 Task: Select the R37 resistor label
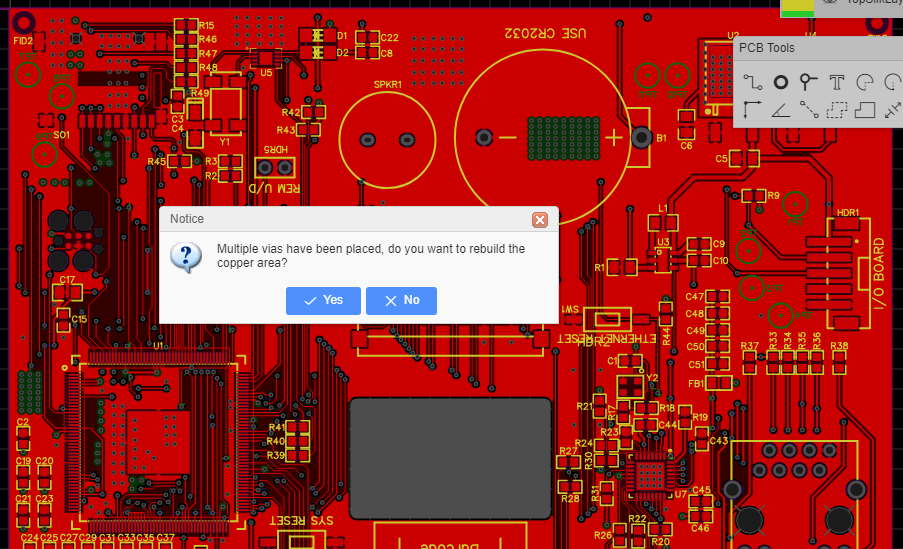(749, 346)
